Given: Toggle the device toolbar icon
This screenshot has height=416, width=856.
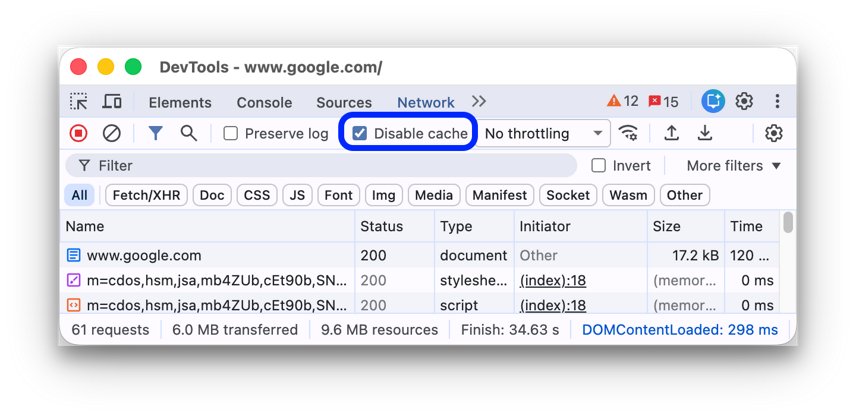Looking at the screenshot, I should tap(112, 102).
